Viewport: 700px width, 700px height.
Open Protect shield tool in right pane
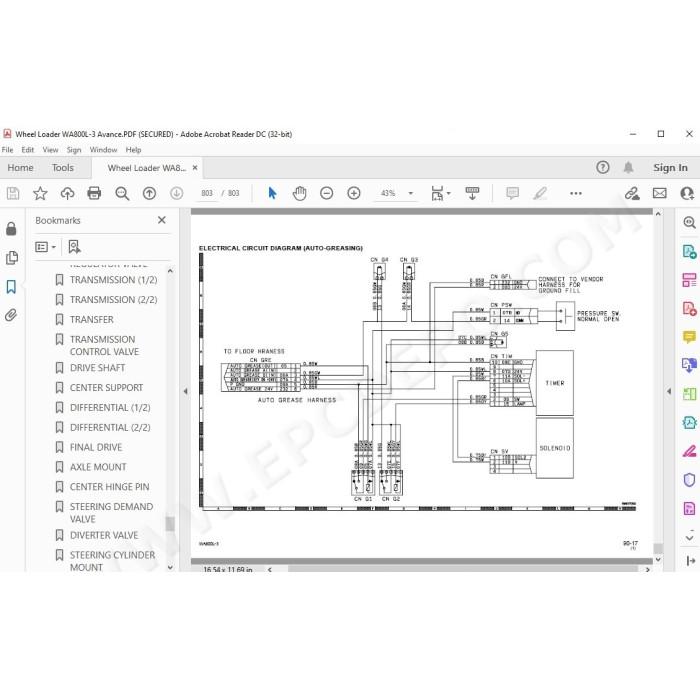pos(690,480)
